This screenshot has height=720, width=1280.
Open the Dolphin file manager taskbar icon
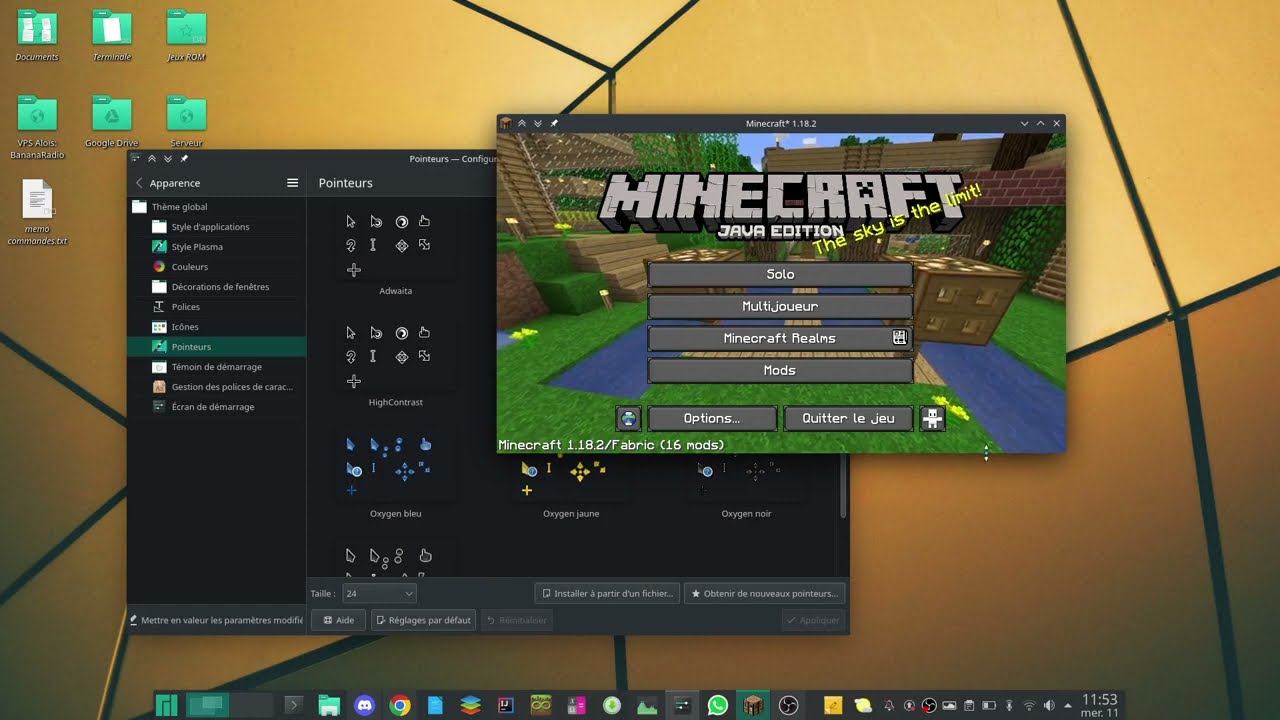click(329, 706)
